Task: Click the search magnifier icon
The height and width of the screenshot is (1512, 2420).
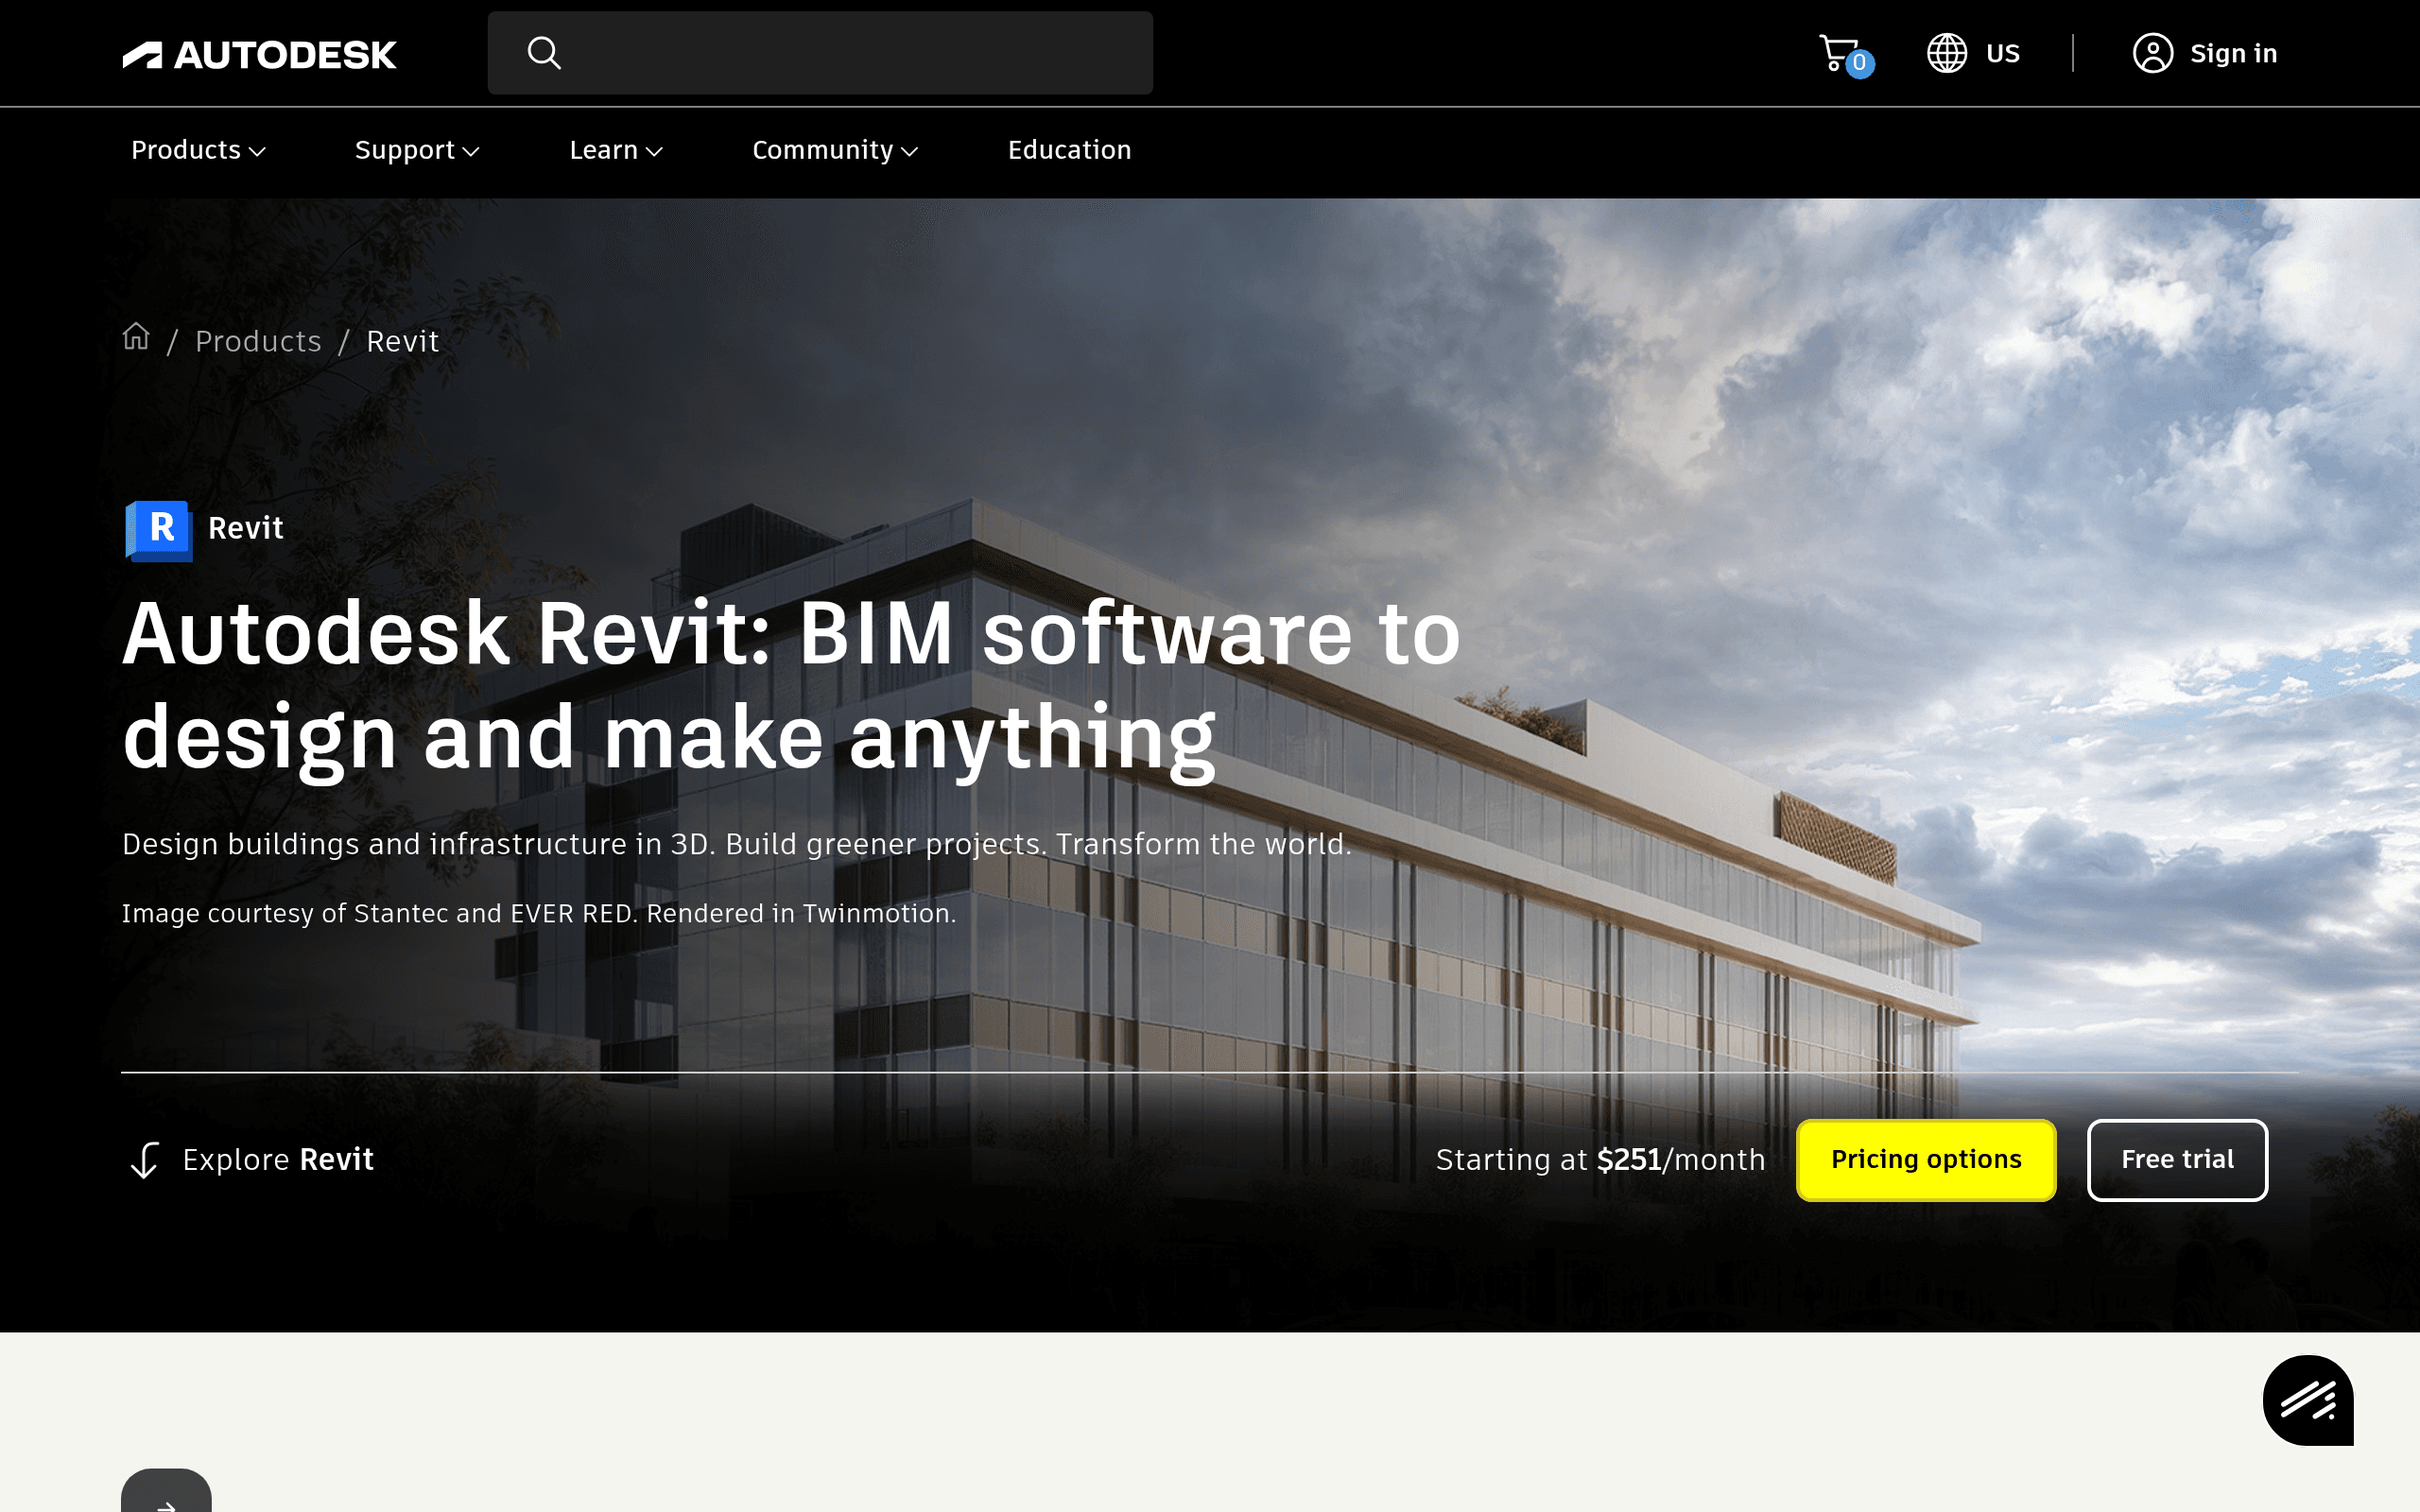Action: pyautogui.click(x=544, y=53)
